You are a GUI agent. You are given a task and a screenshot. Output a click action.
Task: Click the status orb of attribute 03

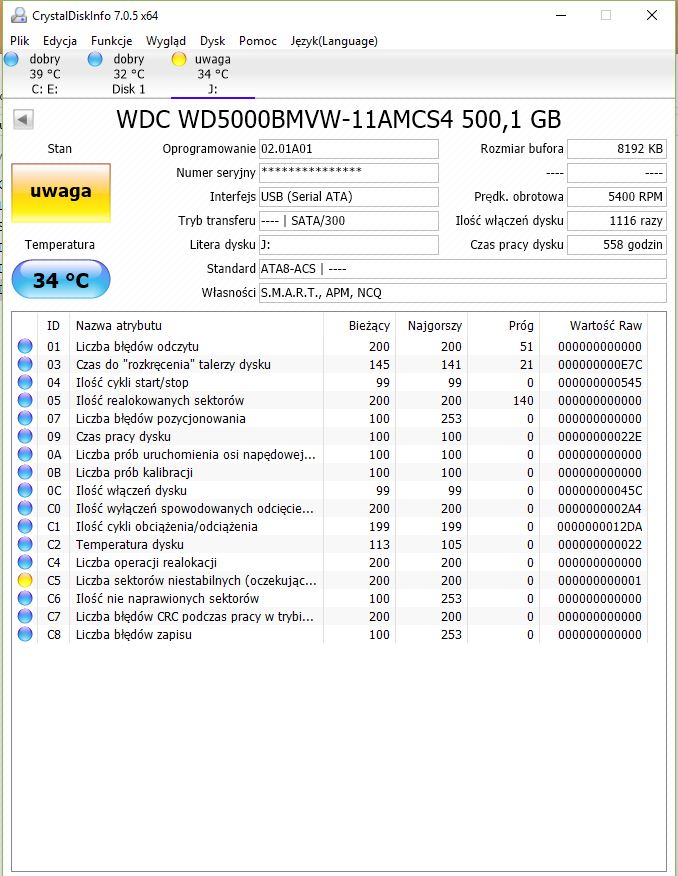tap(25, 364)
